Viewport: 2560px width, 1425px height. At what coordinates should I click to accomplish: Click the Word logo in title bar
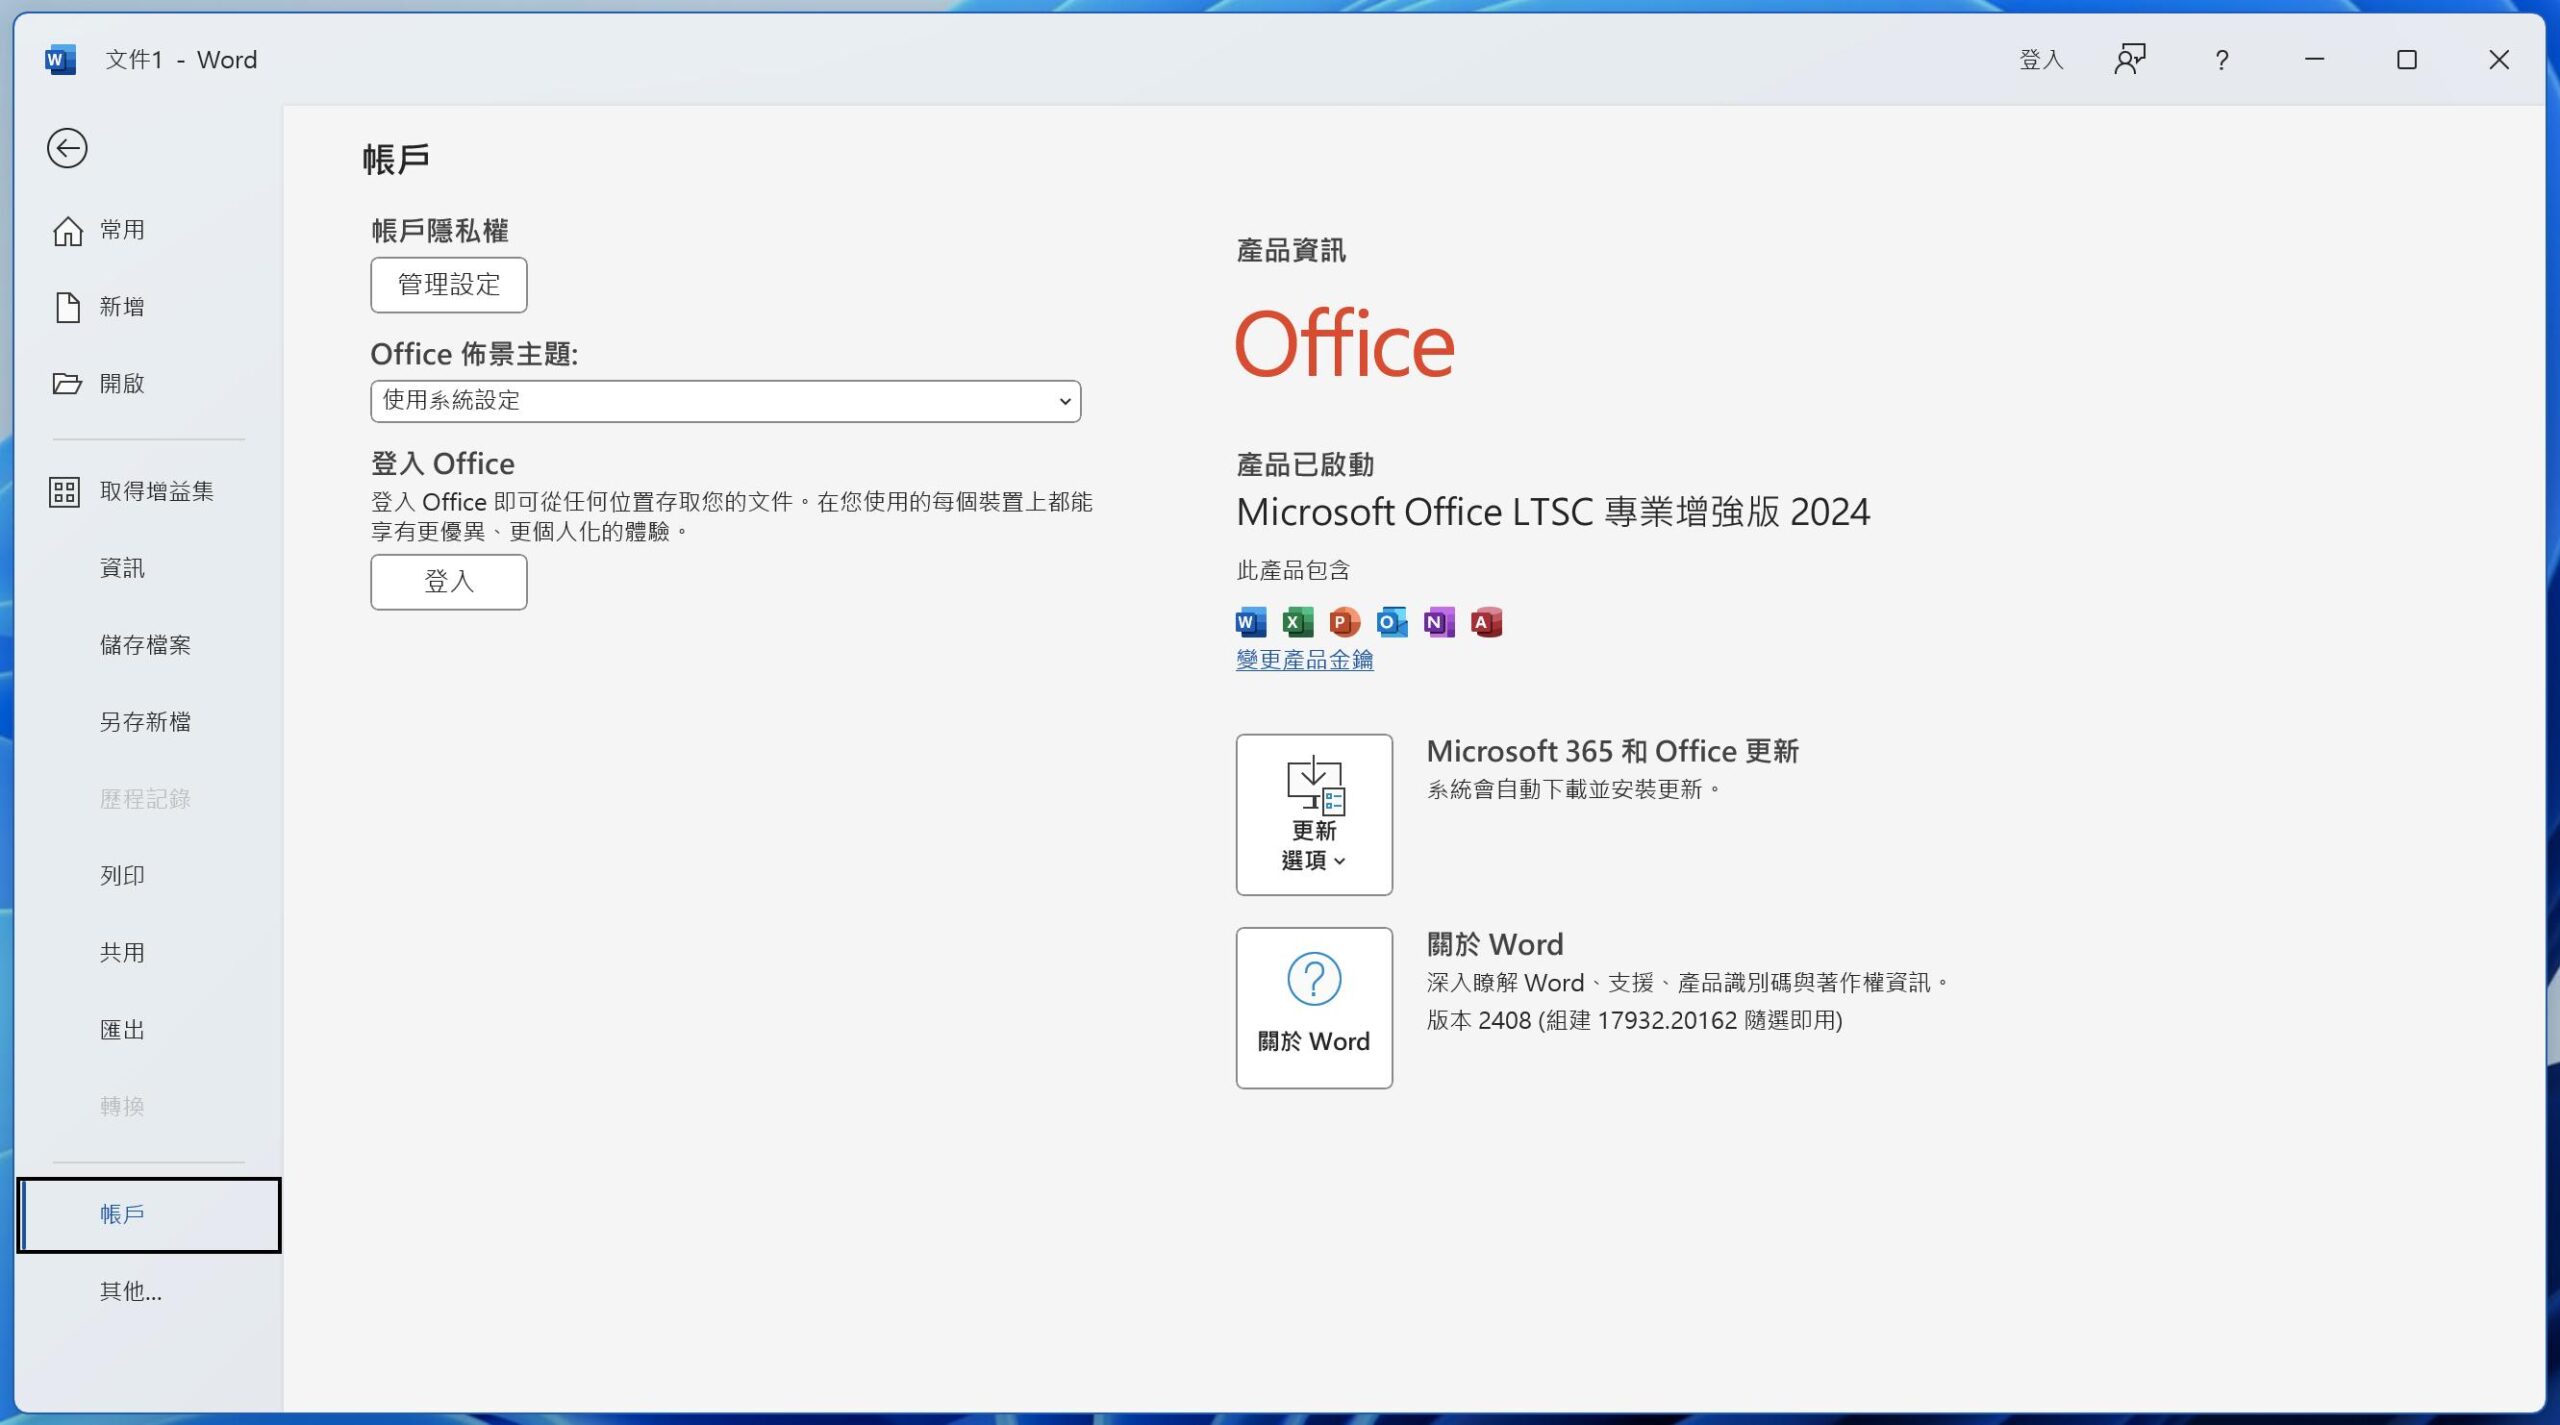point(60,60)
